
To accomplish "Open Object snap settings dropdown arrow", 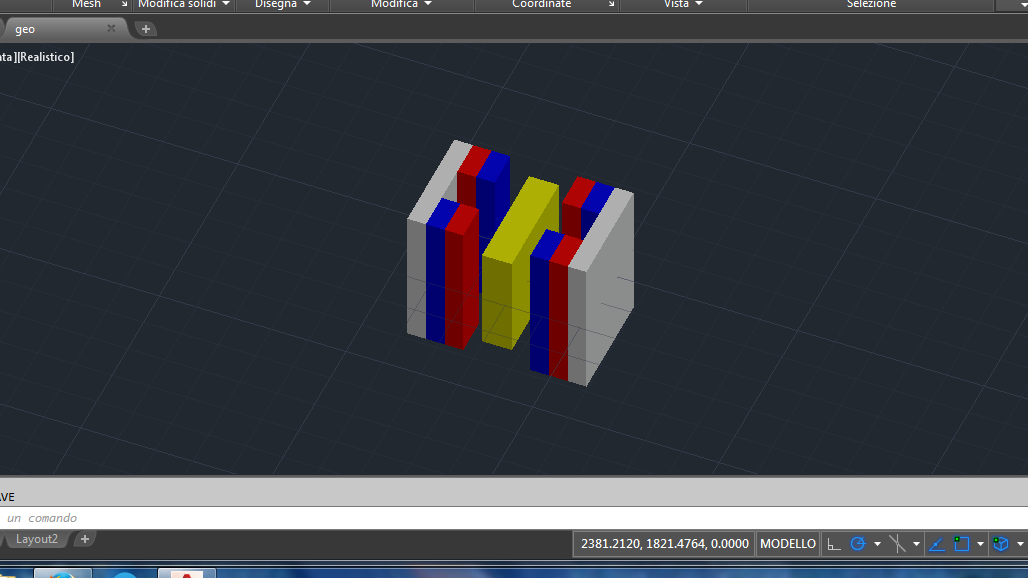I will pyautogui.click(x=980, y=544).
